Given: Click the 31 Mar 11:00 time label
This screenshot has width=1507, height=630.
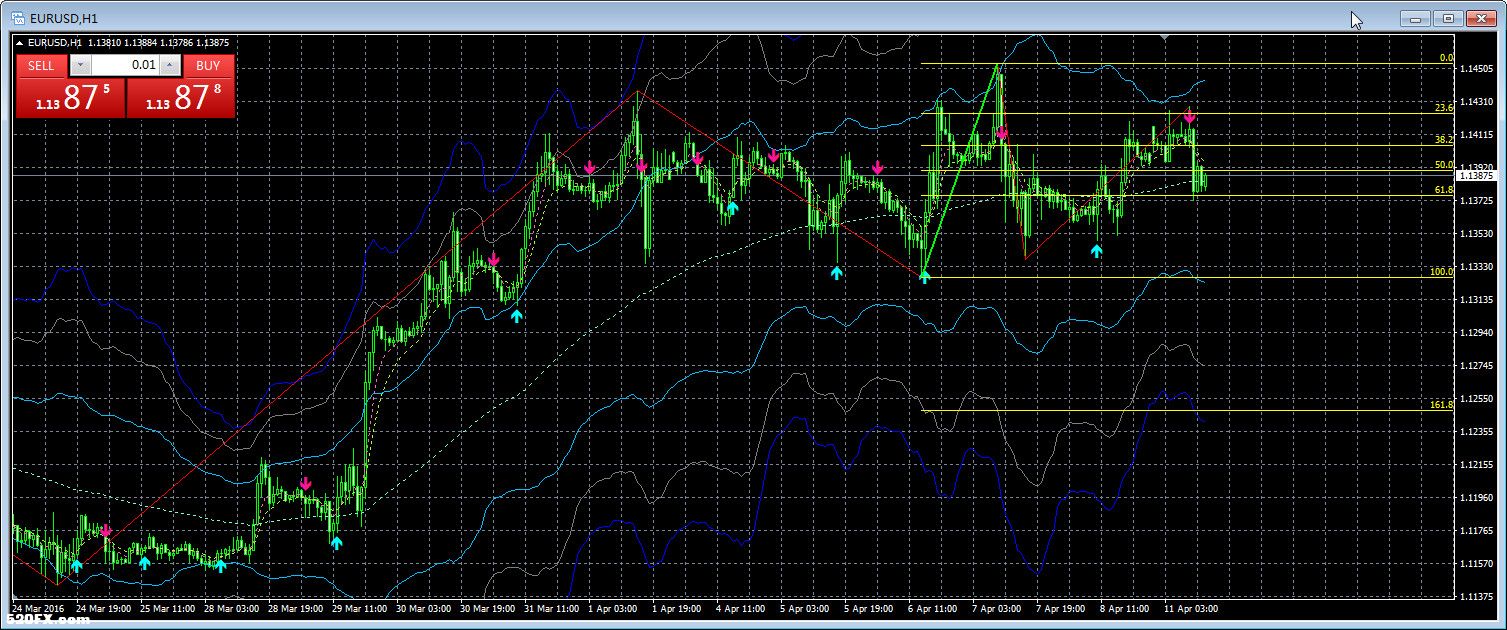Looking at the screenshot, I should tap(551, 608).
